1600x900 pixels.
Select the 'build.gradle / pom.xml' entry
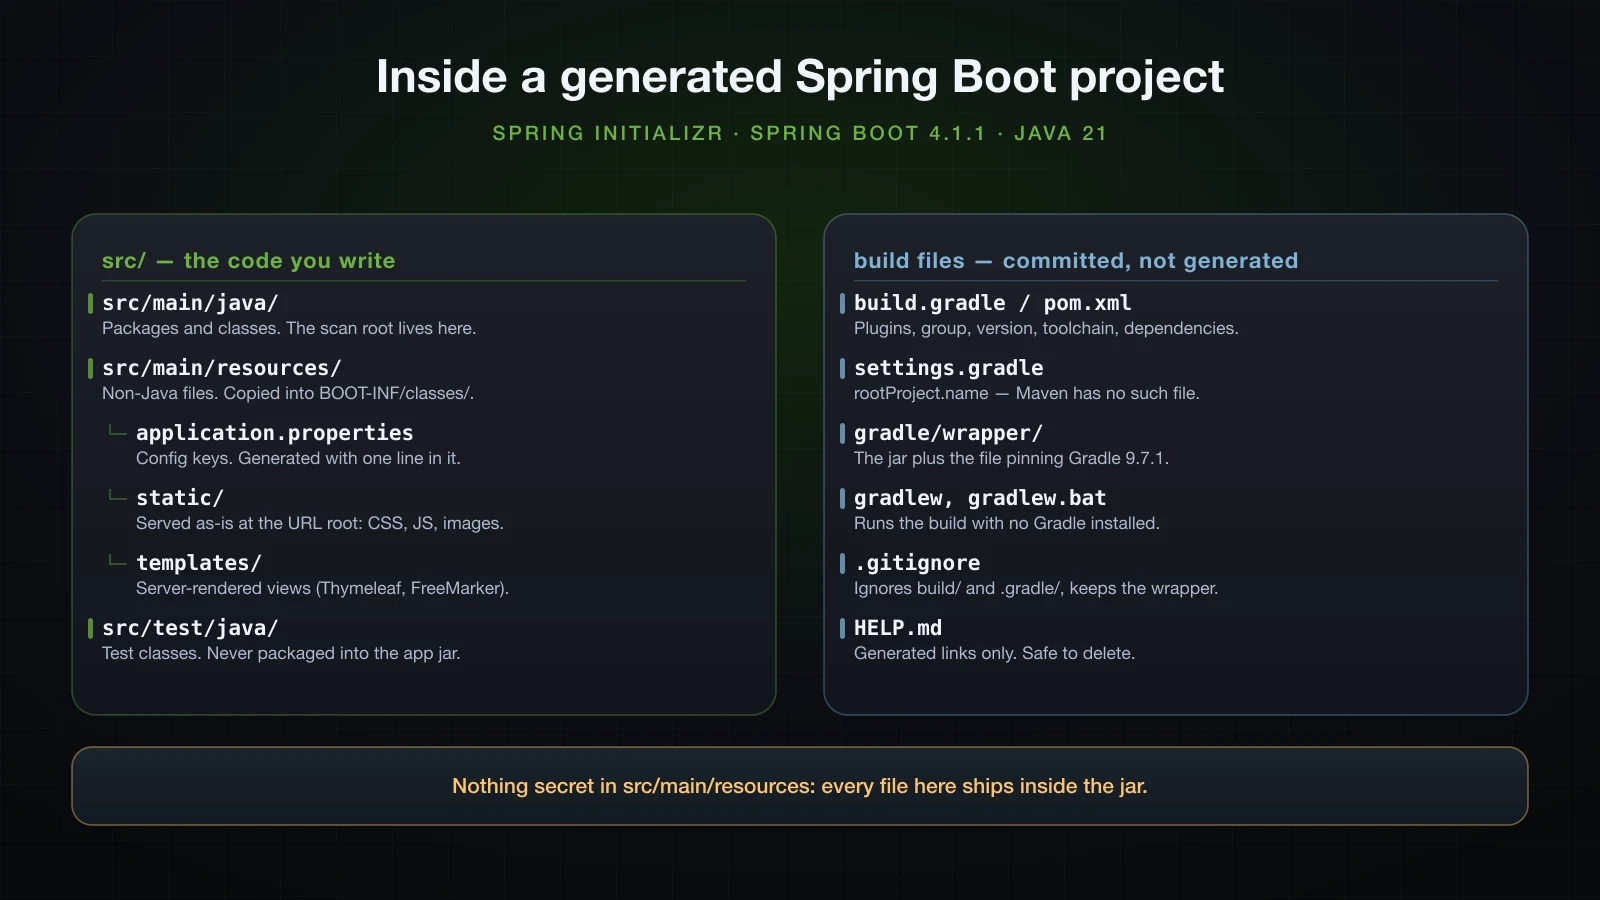[x=993, y=303]
